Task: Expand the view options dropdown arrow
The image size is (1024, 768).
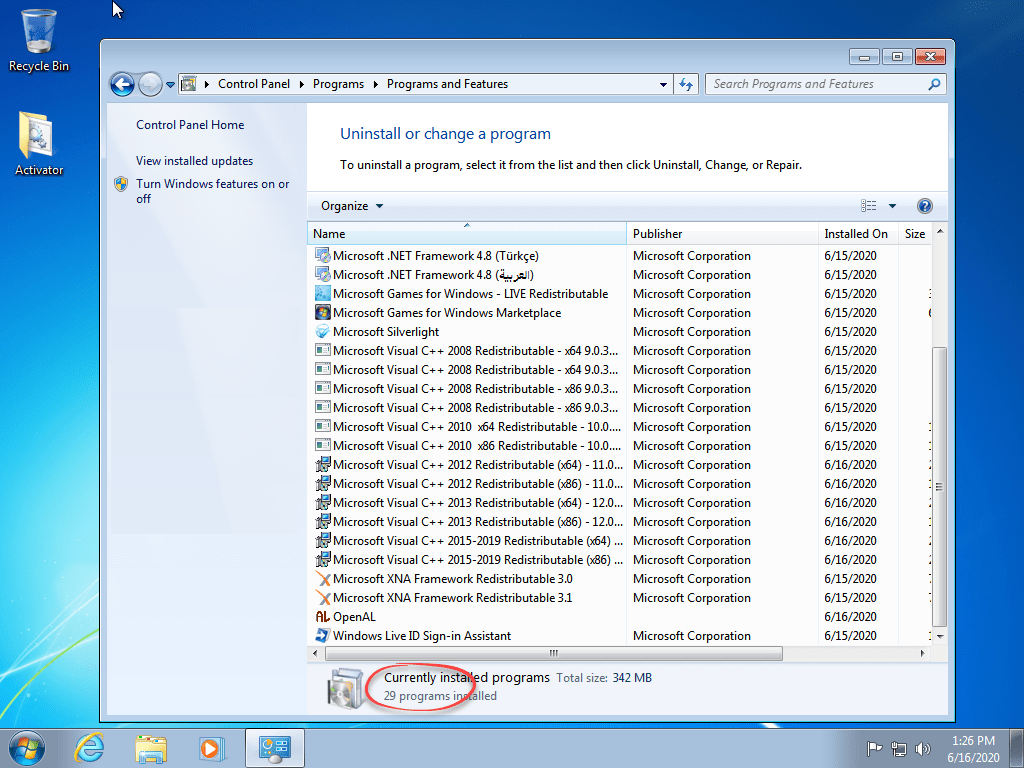Action: [892, 206]
